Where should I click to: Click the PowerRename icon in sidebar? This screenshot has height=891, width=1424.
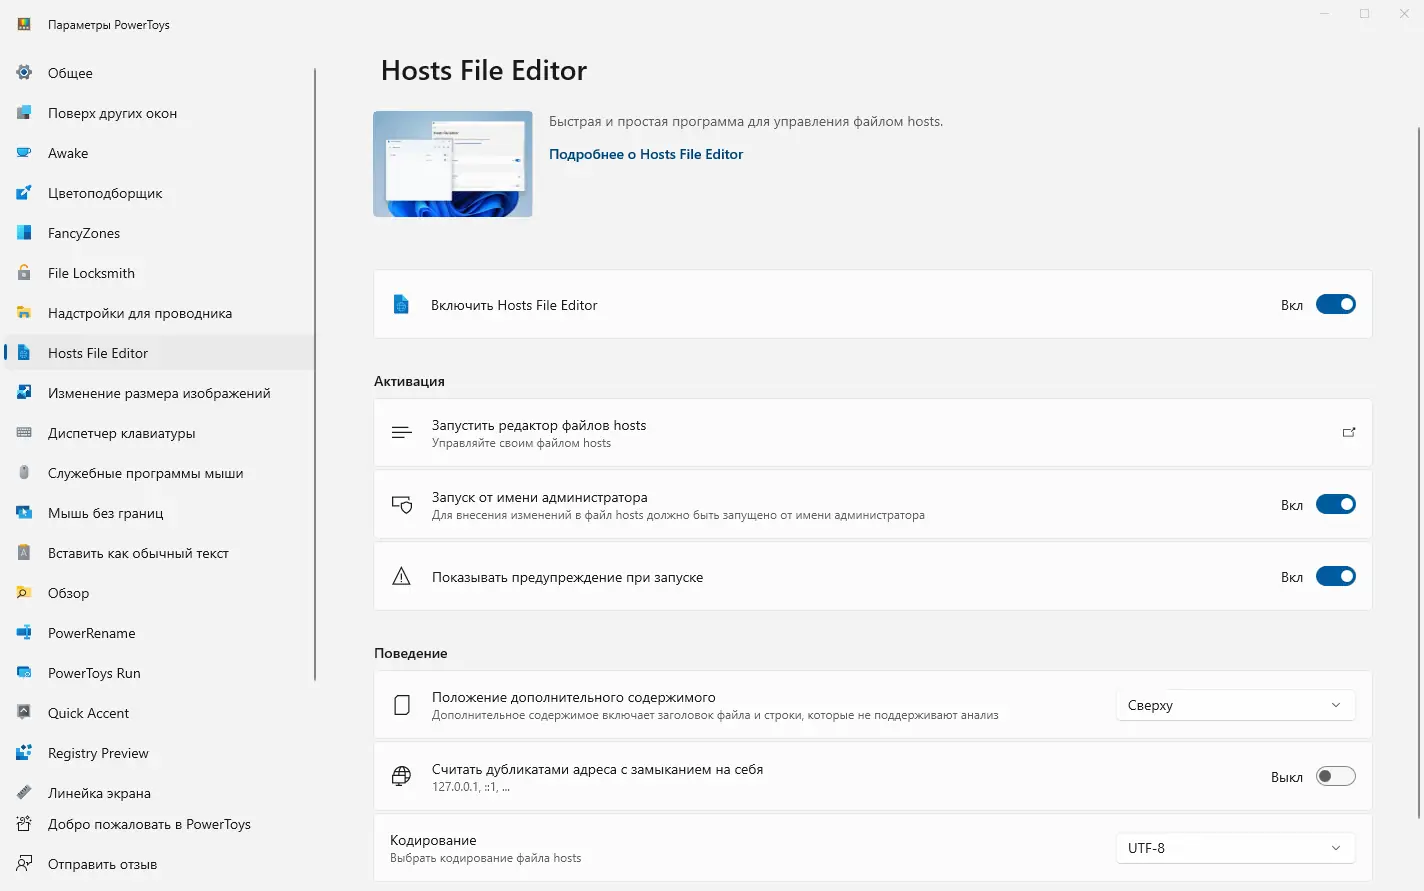click(24, 633)
